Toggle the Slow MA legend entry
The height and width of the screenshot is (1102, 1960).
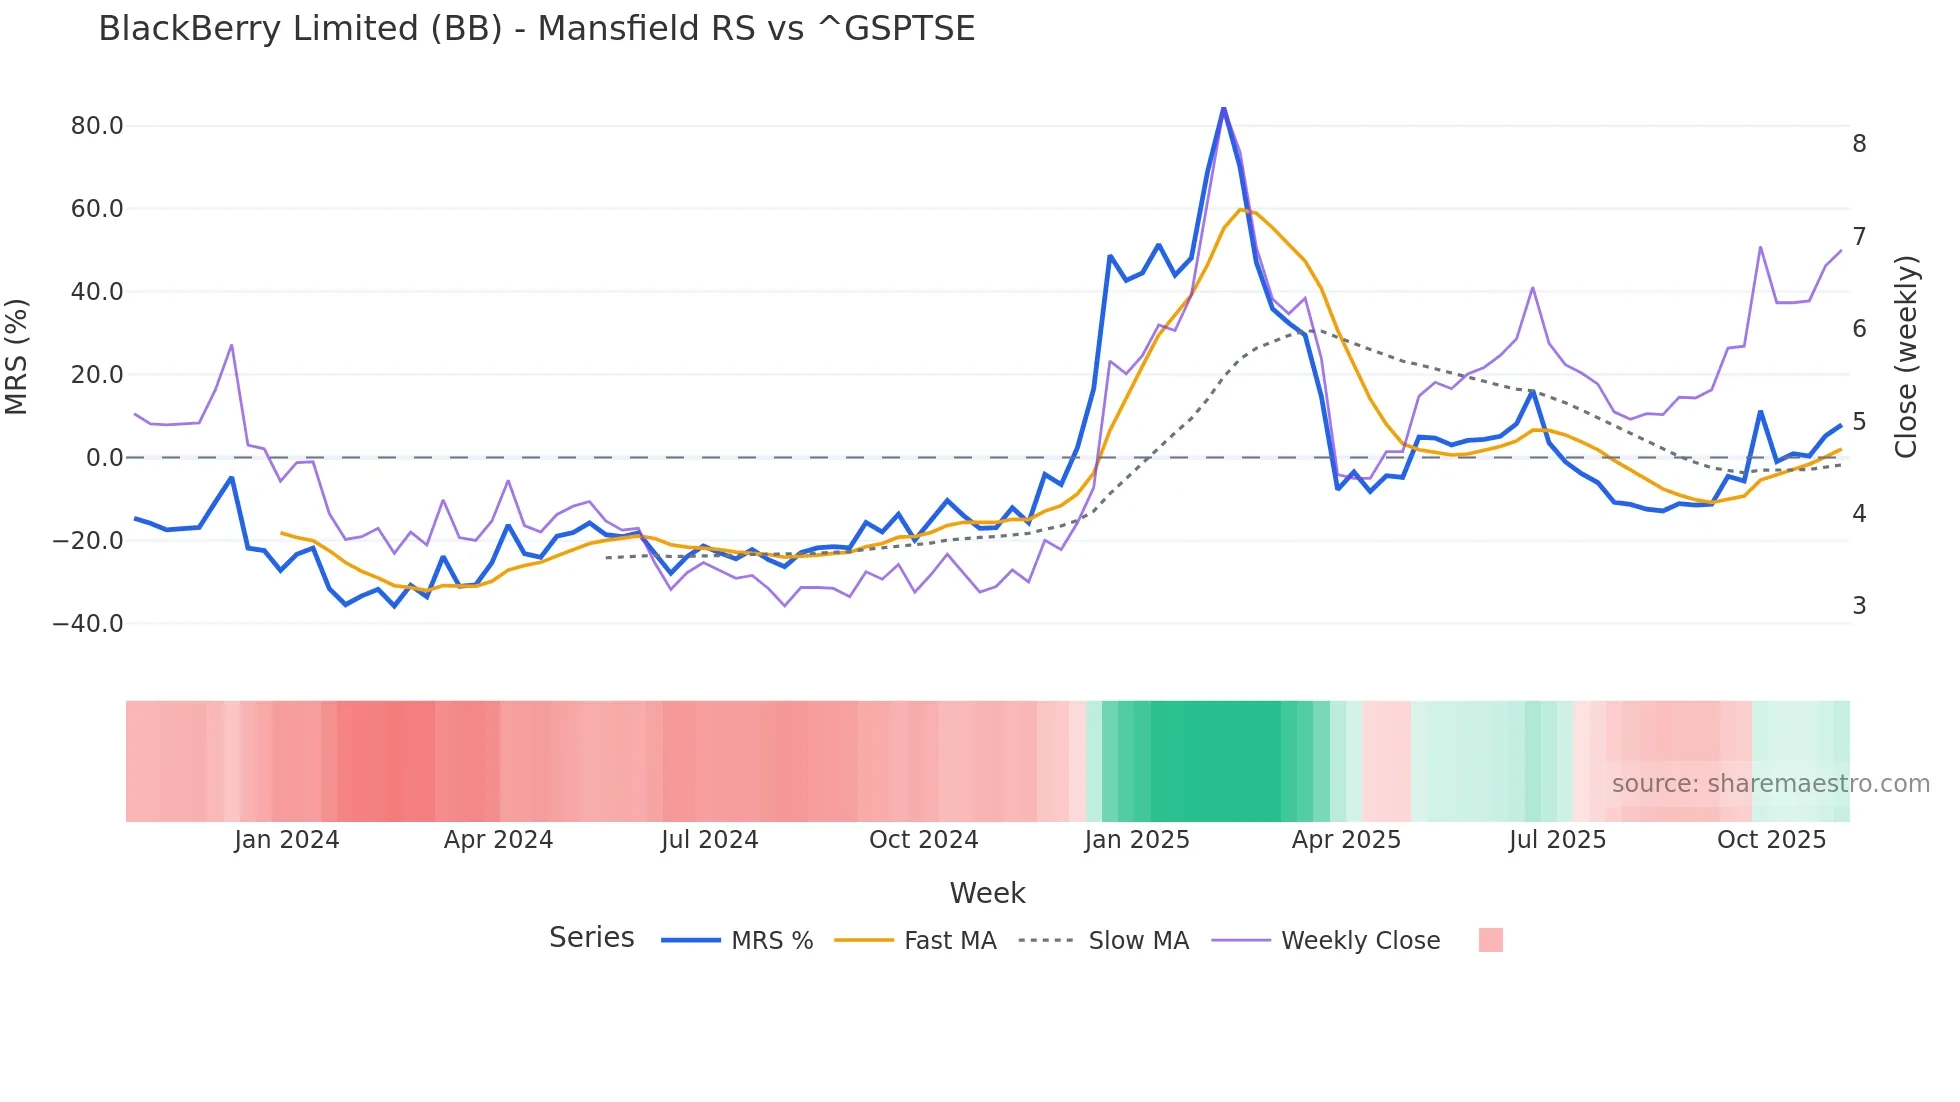(x=1104, y=940)
